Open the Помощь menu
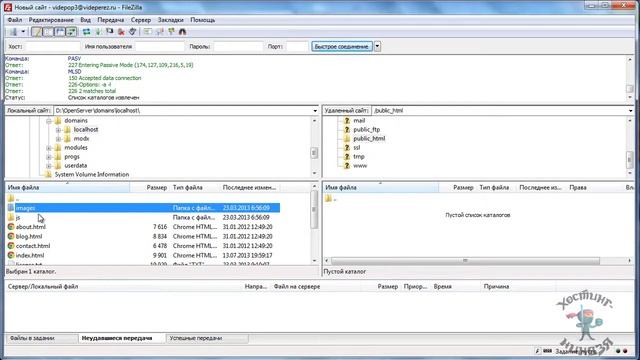Image resolution: width=640 pixels, height=360 pixels. click(202, 20)
